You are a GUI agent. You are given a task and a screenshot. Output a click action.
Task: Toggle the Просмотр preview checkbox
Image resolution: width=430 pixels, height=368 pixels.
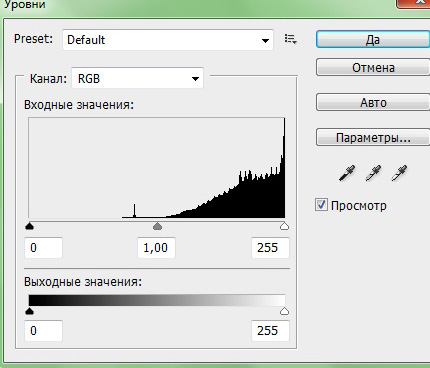coord(321,205)
